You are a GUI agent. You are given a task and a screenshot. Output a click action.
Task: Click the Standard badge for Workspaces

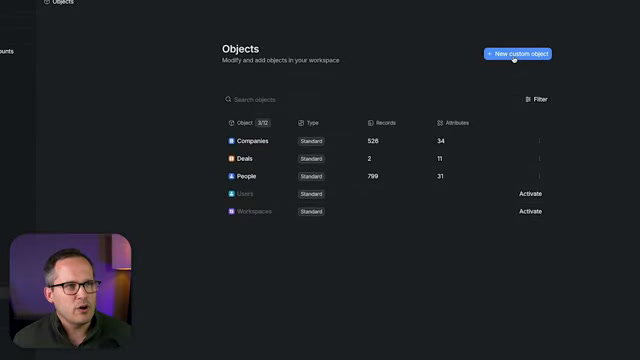point(311,211)
